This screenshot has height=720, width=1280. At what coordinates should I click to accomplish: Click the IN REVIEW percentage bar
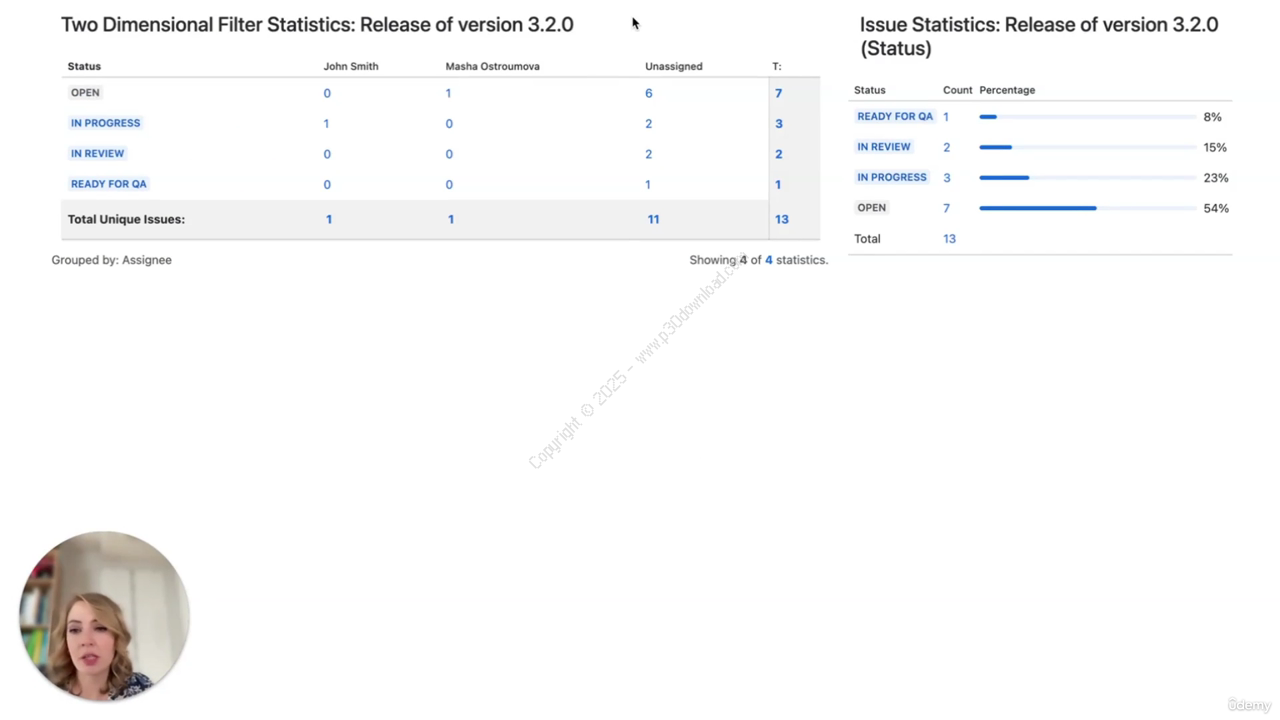[x=1088, y=147]
